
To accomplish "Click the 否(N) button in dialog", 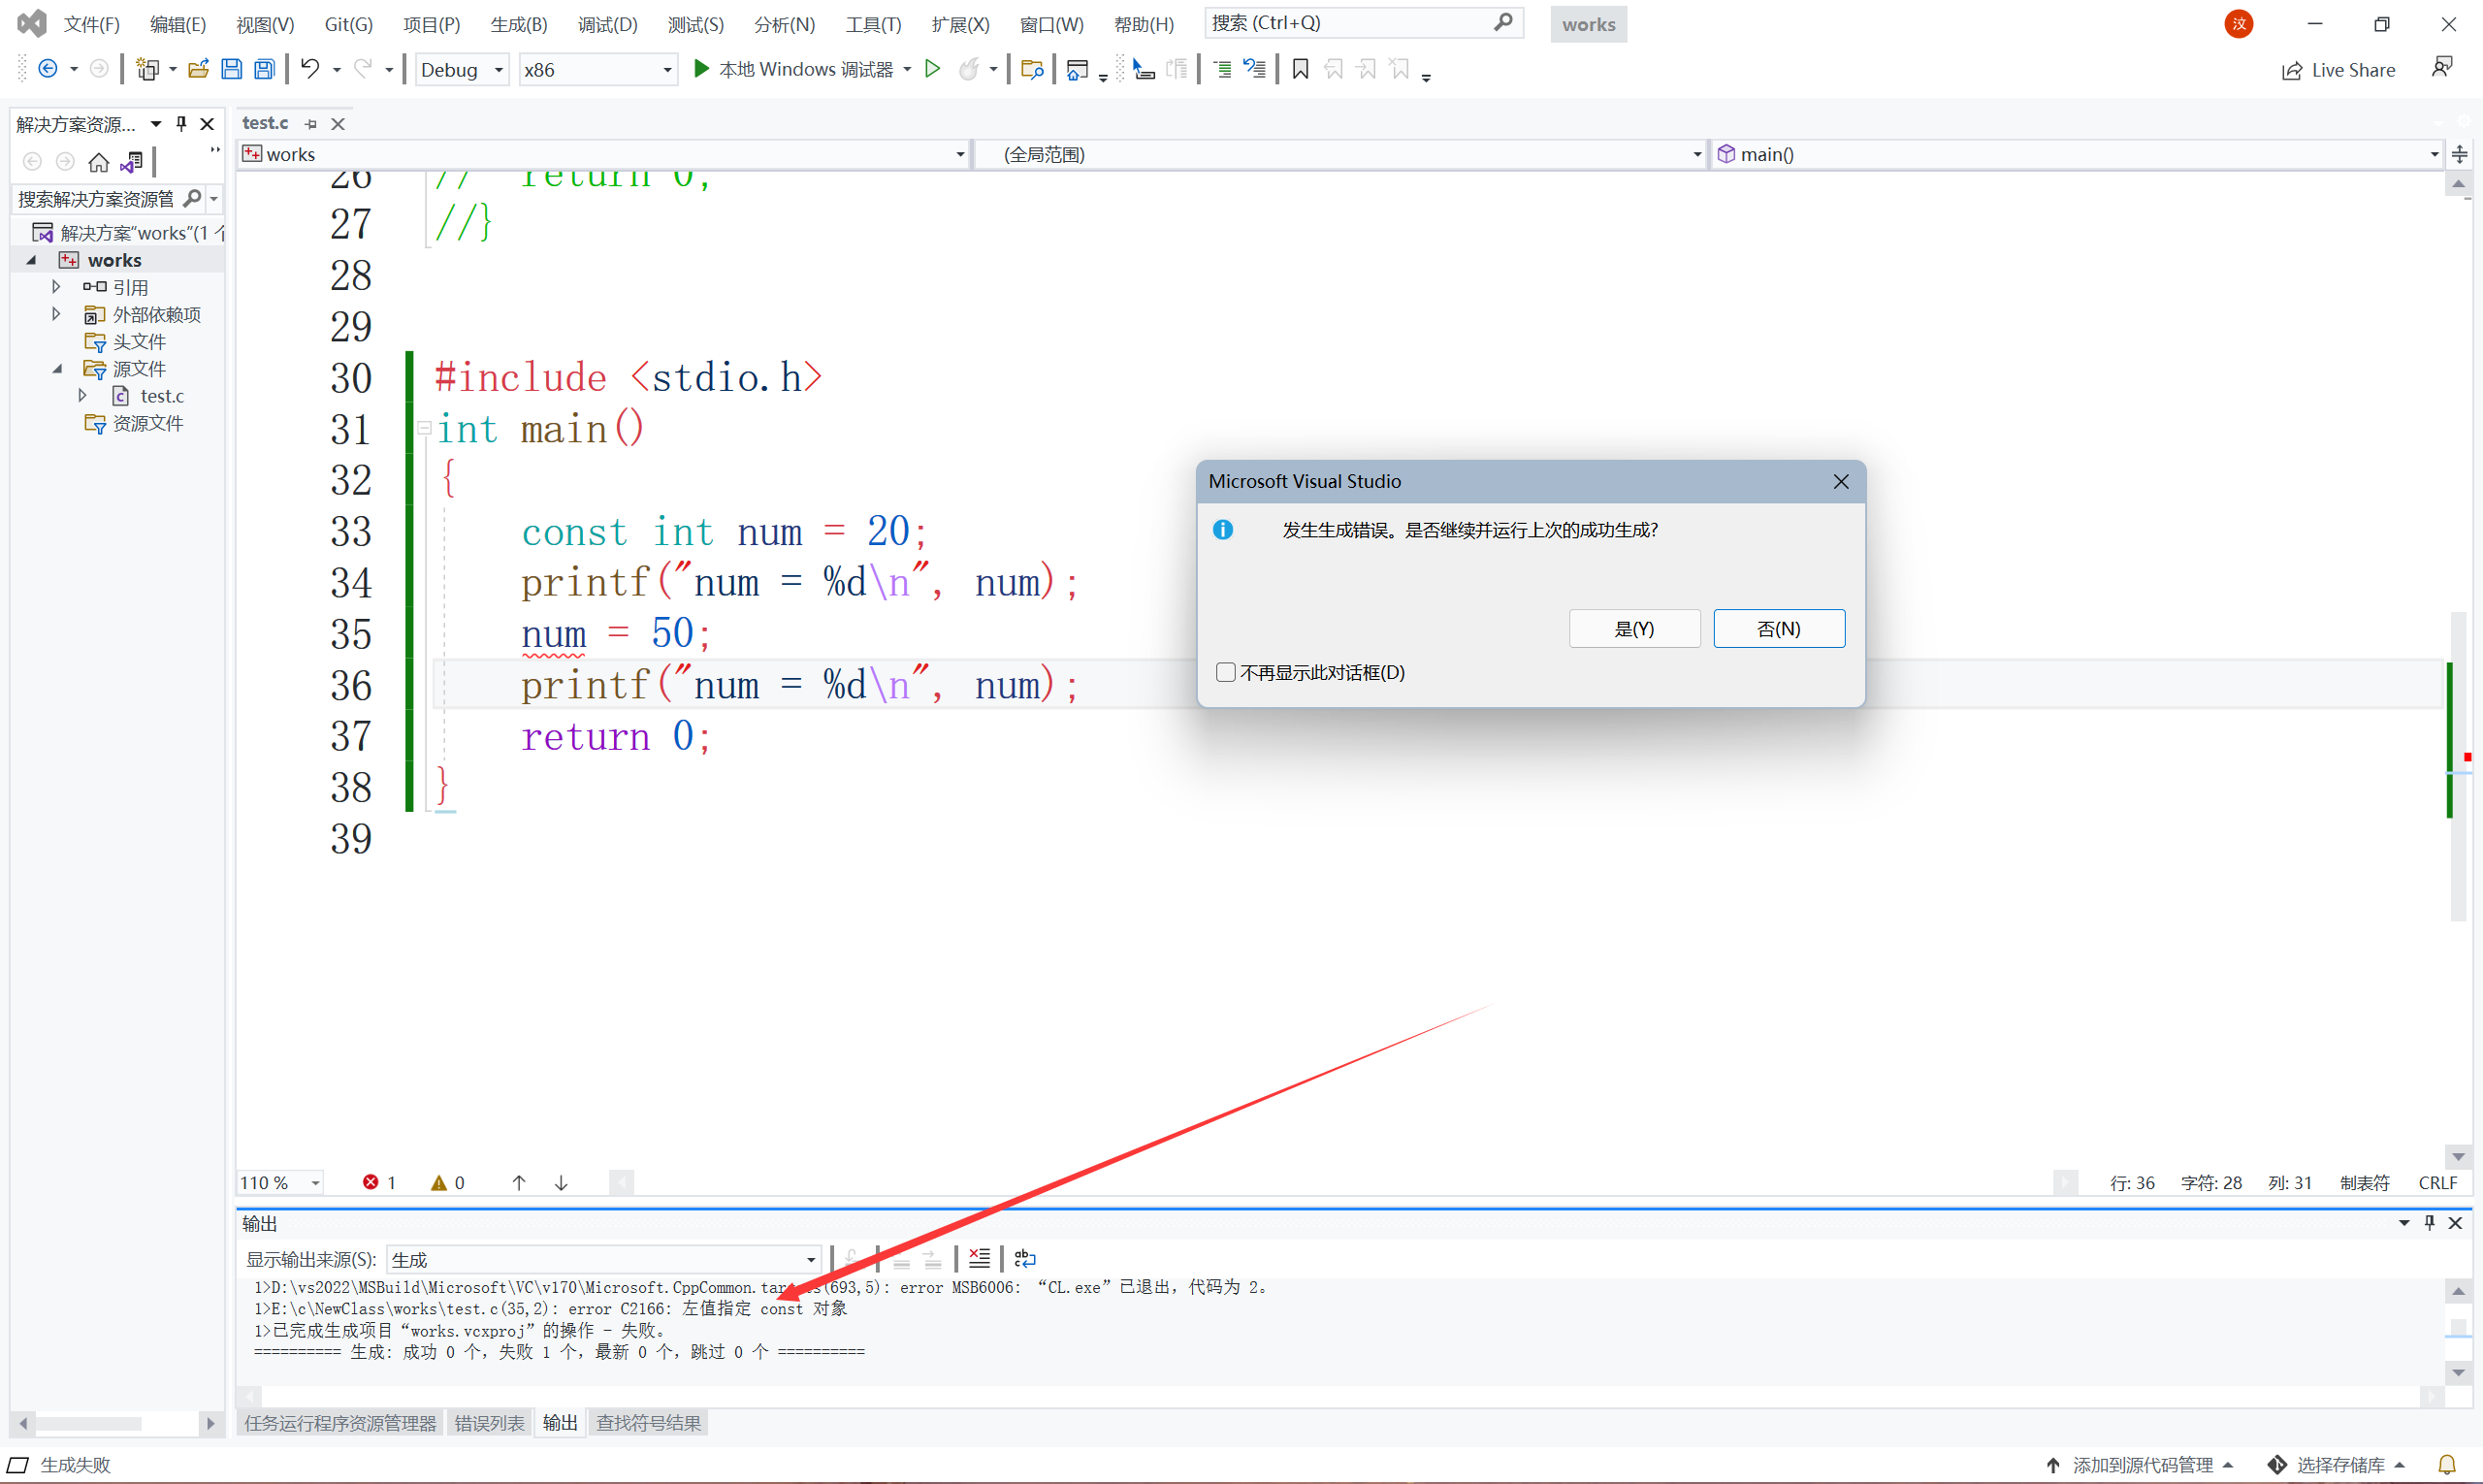I will (x=1778, y=629).
